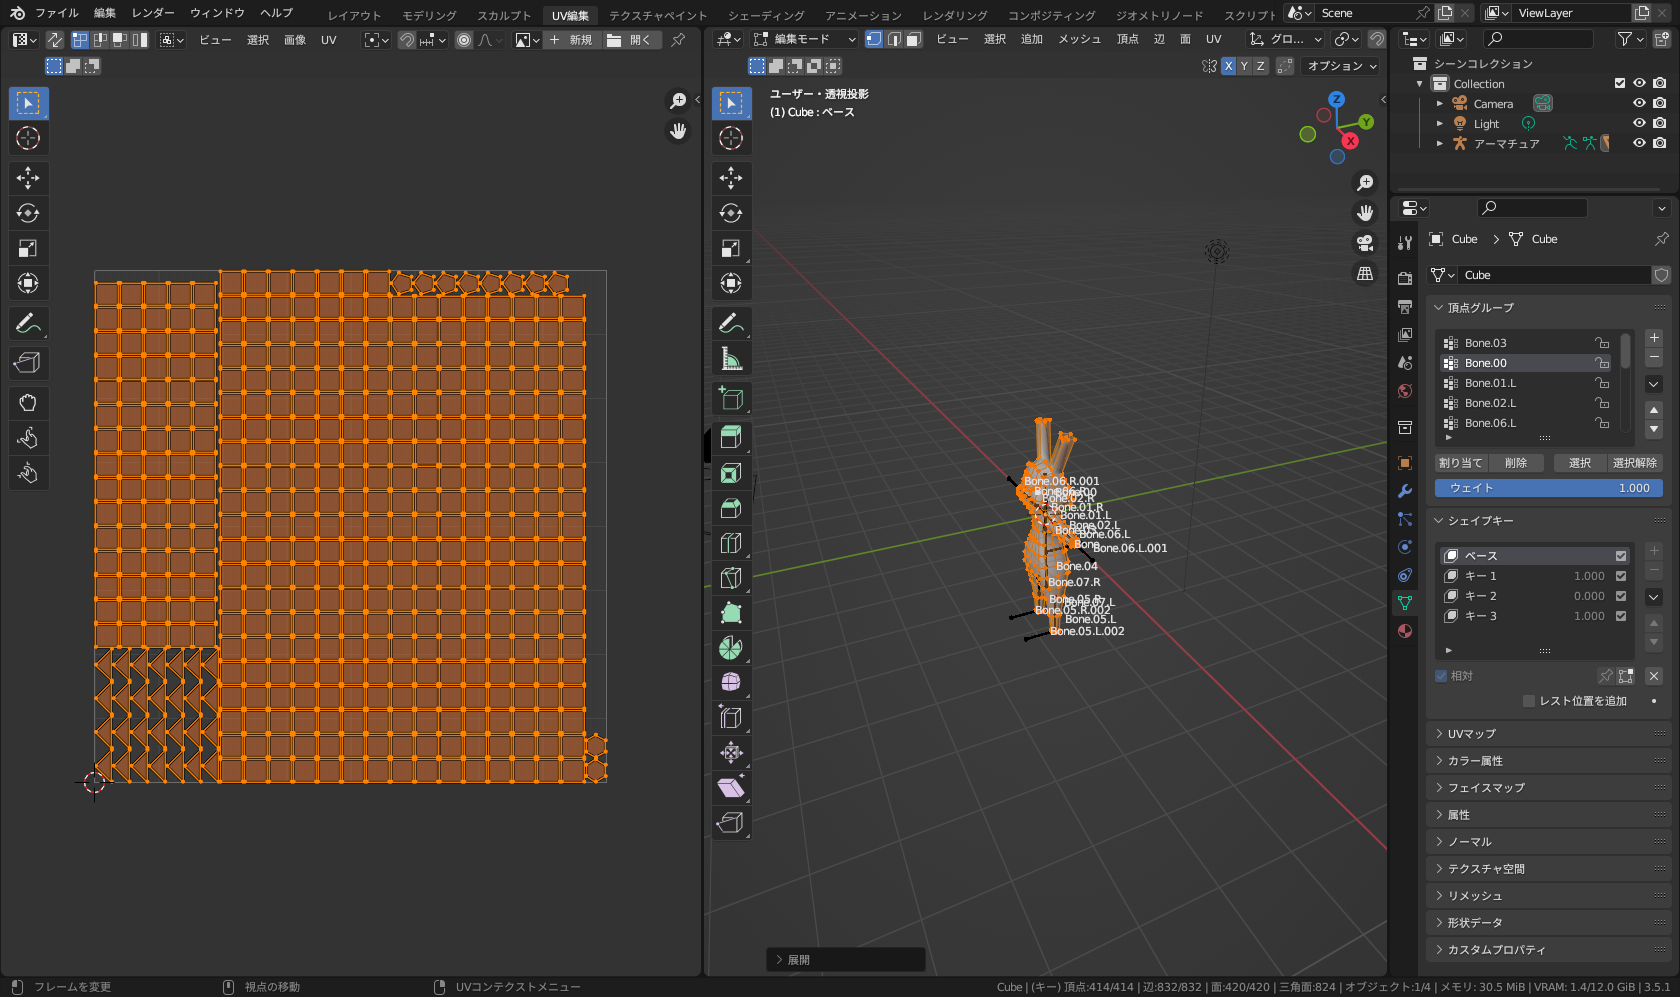1680x997 pixels.
Task: Select the Bone.01.L vertex group
Action: tap(1527, 383)
